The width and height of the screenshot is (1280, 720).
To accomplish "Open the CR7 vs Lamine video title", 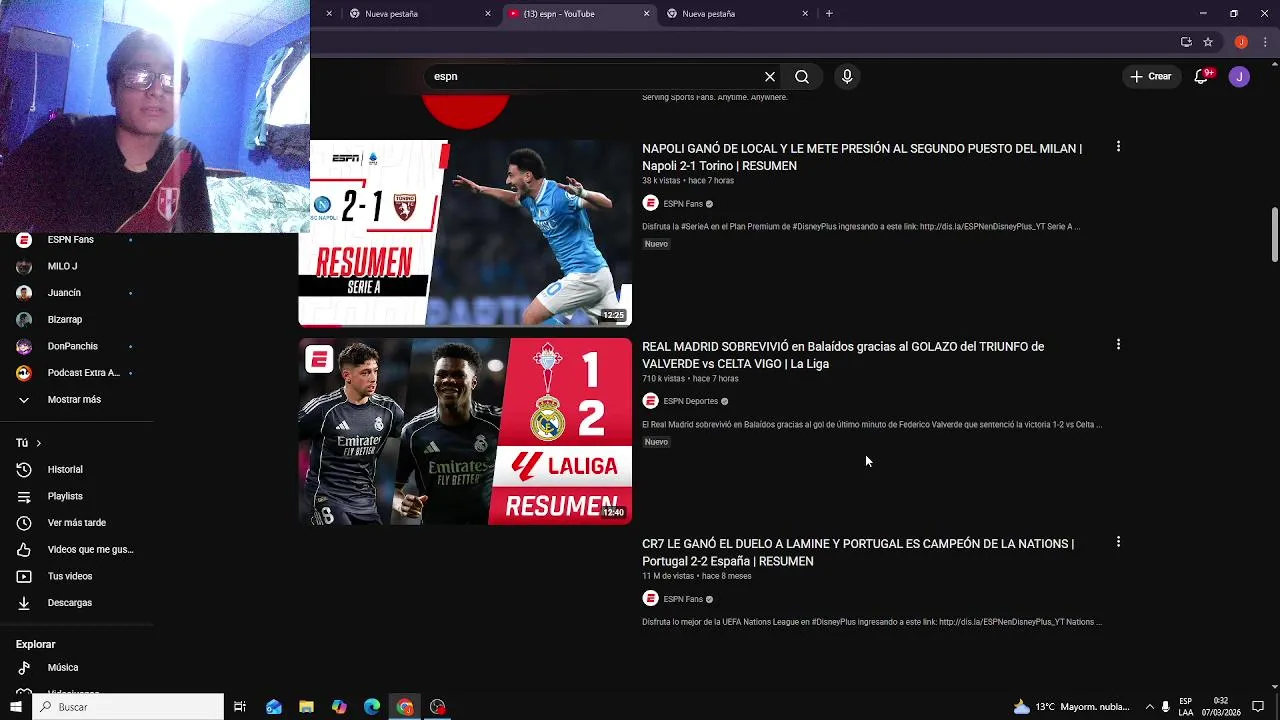I will (x=858, y=552).
